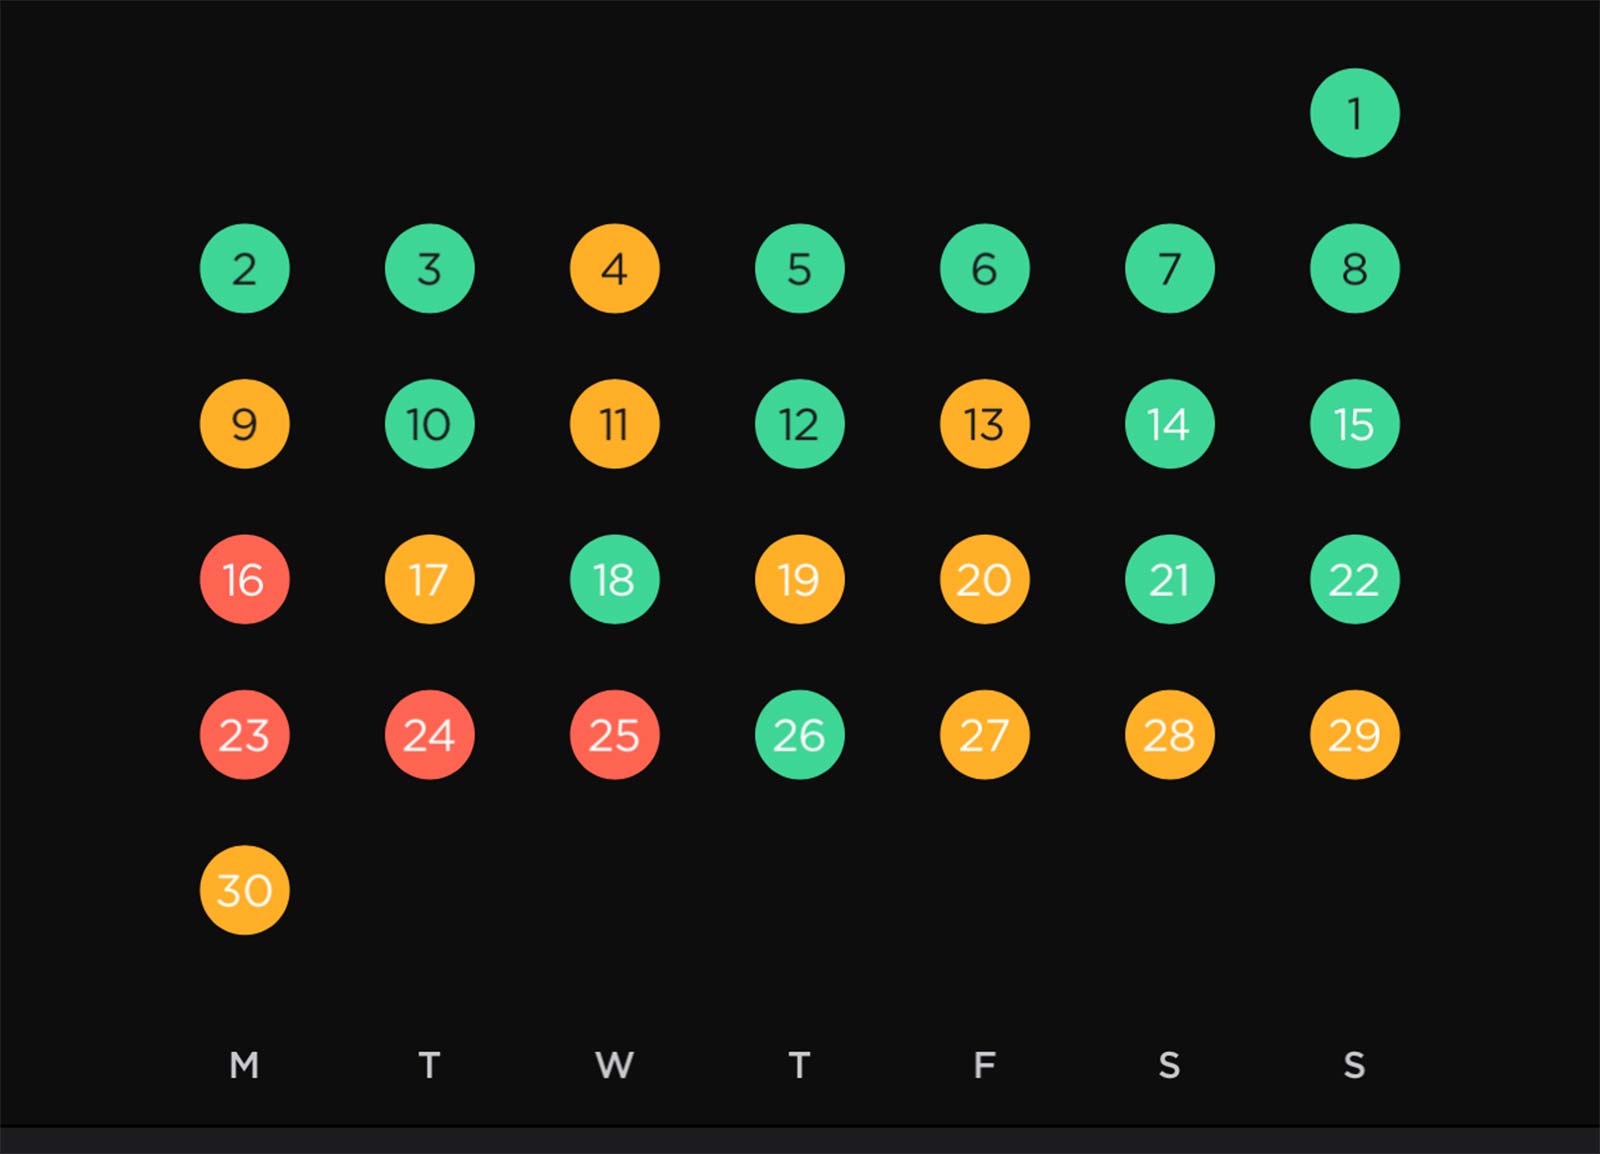1600x1154 pixels.
Task: Select day 15 on the calendar
Action: (x=1354, y=424)
